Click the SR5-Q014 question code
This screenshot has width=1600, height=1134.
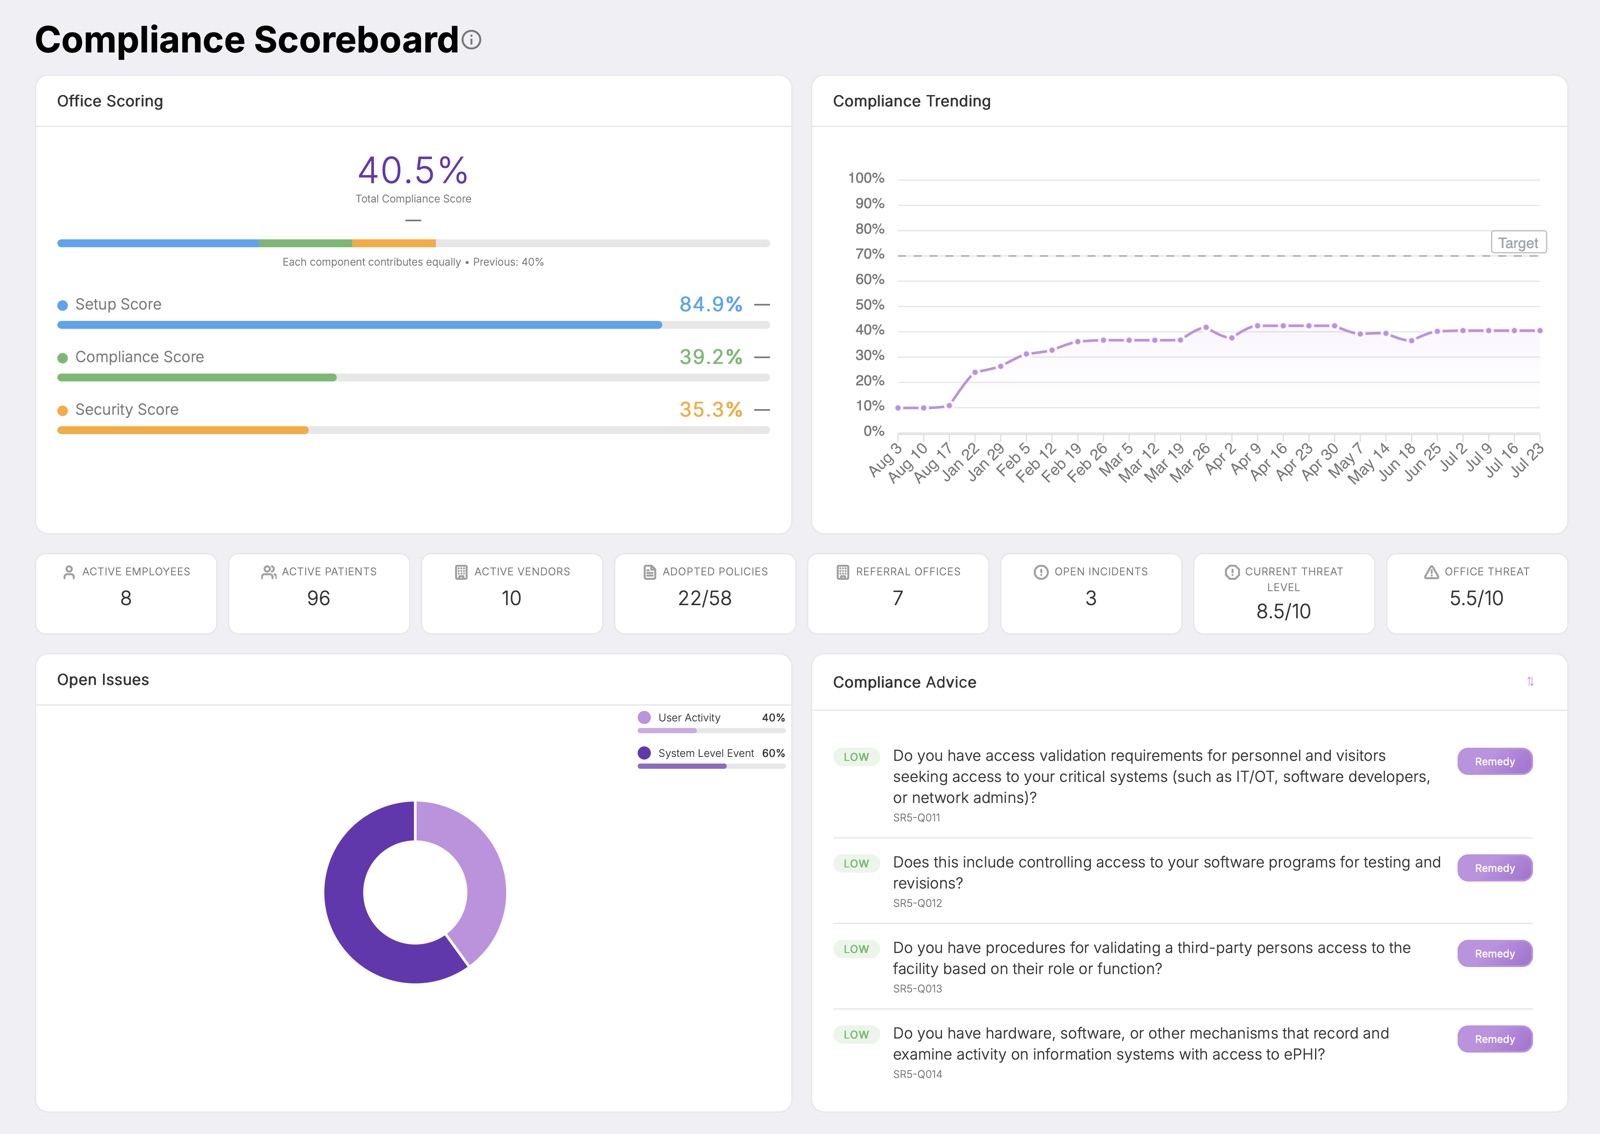tap(917, 1075)
